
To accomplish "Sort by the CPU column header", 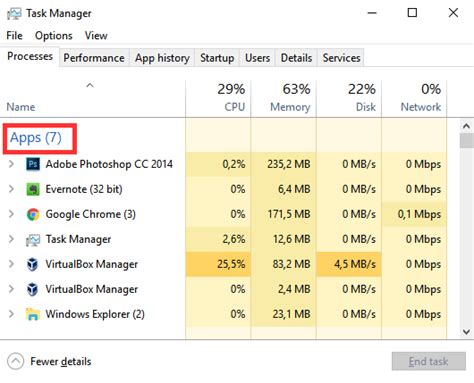I will [x=218, y=99].
